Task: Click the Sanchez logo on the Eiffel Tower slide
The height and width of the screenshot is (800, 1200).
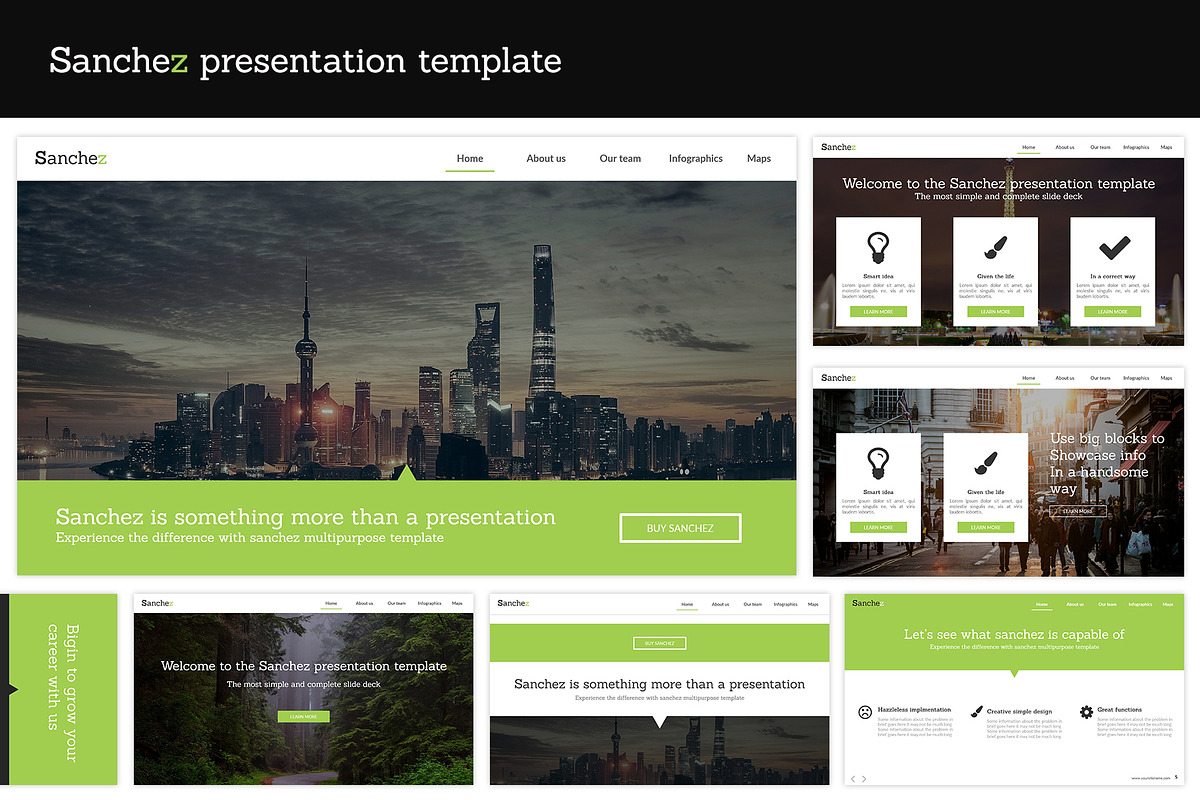Action: (x=838, y=147)
